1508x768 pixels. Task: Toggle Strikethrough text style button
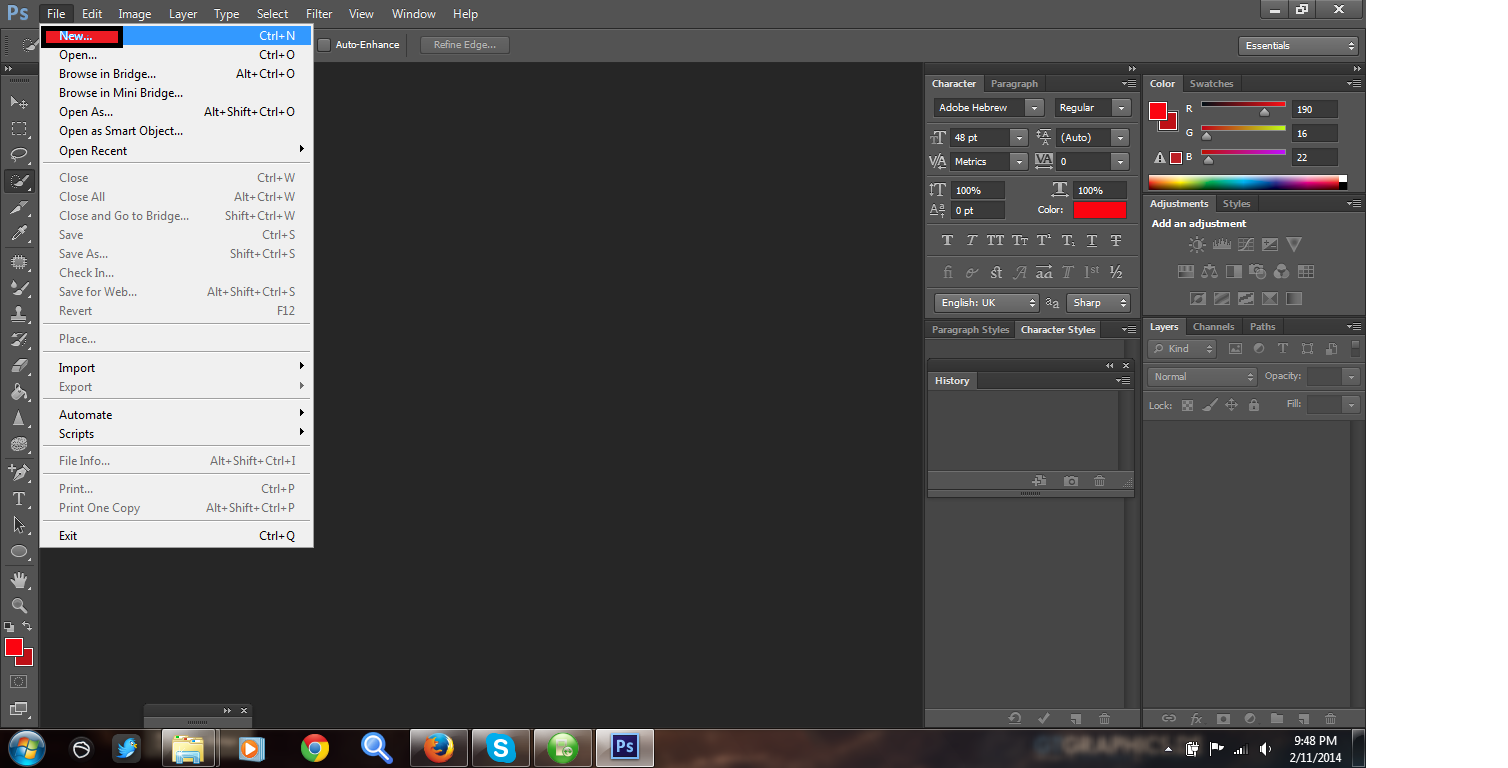1116,241
